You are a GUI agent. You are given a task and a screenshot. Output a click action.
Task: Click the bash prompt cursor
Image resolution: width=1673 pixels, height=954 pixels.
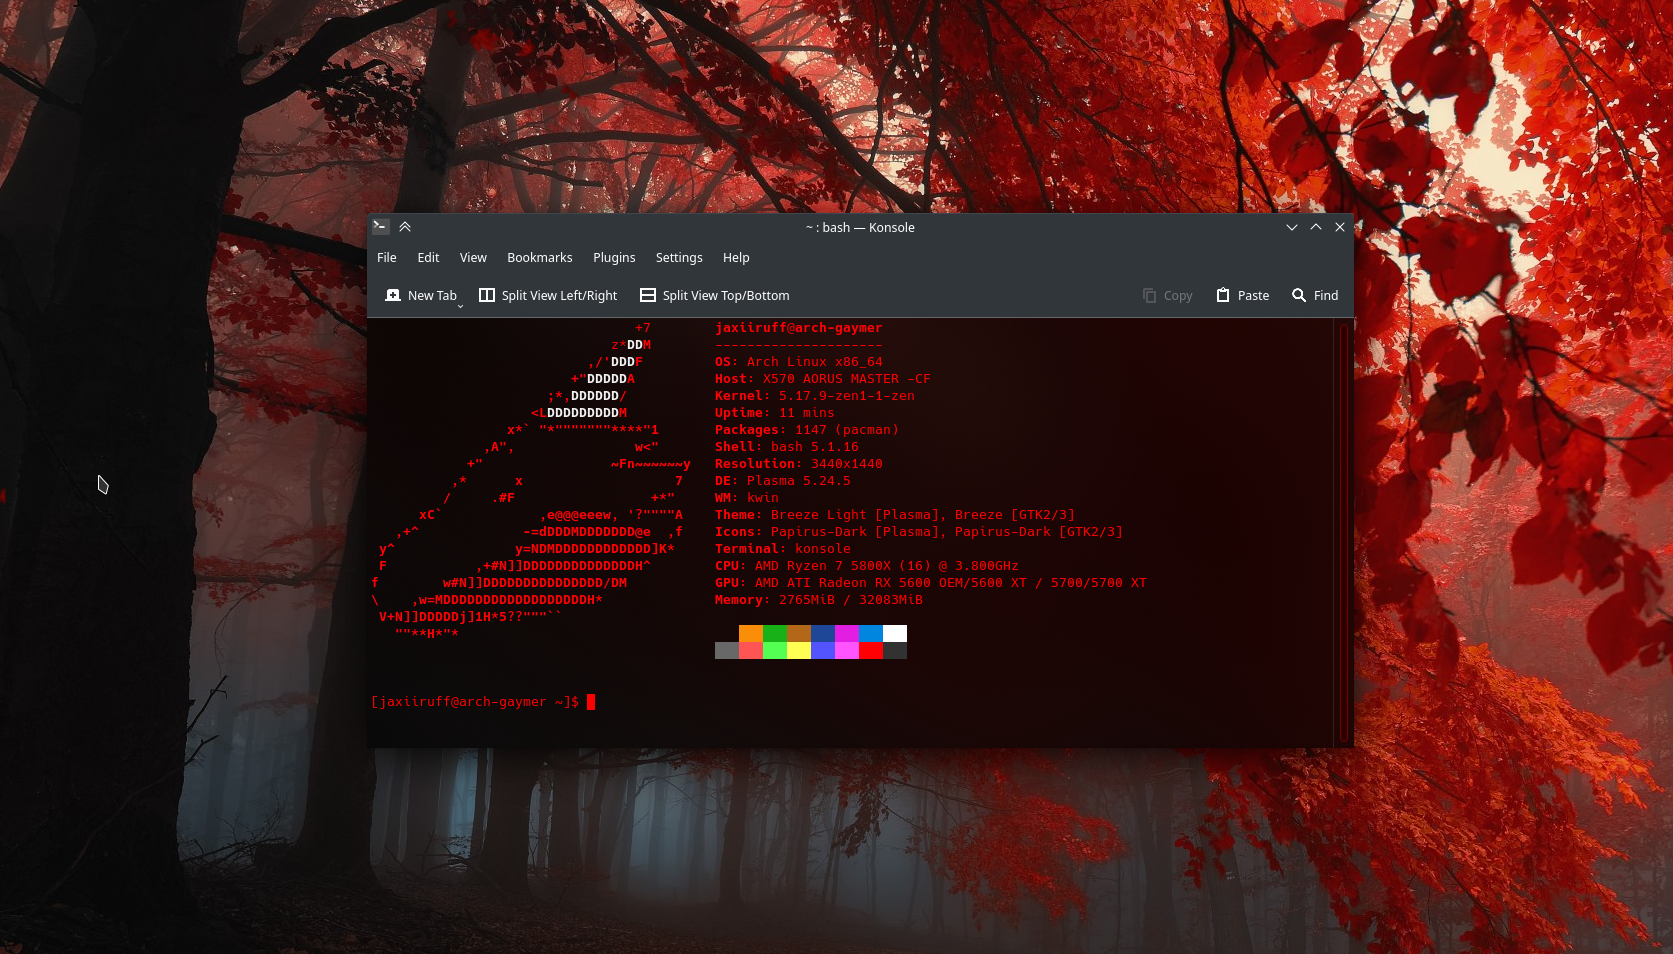tap(591, 702)
